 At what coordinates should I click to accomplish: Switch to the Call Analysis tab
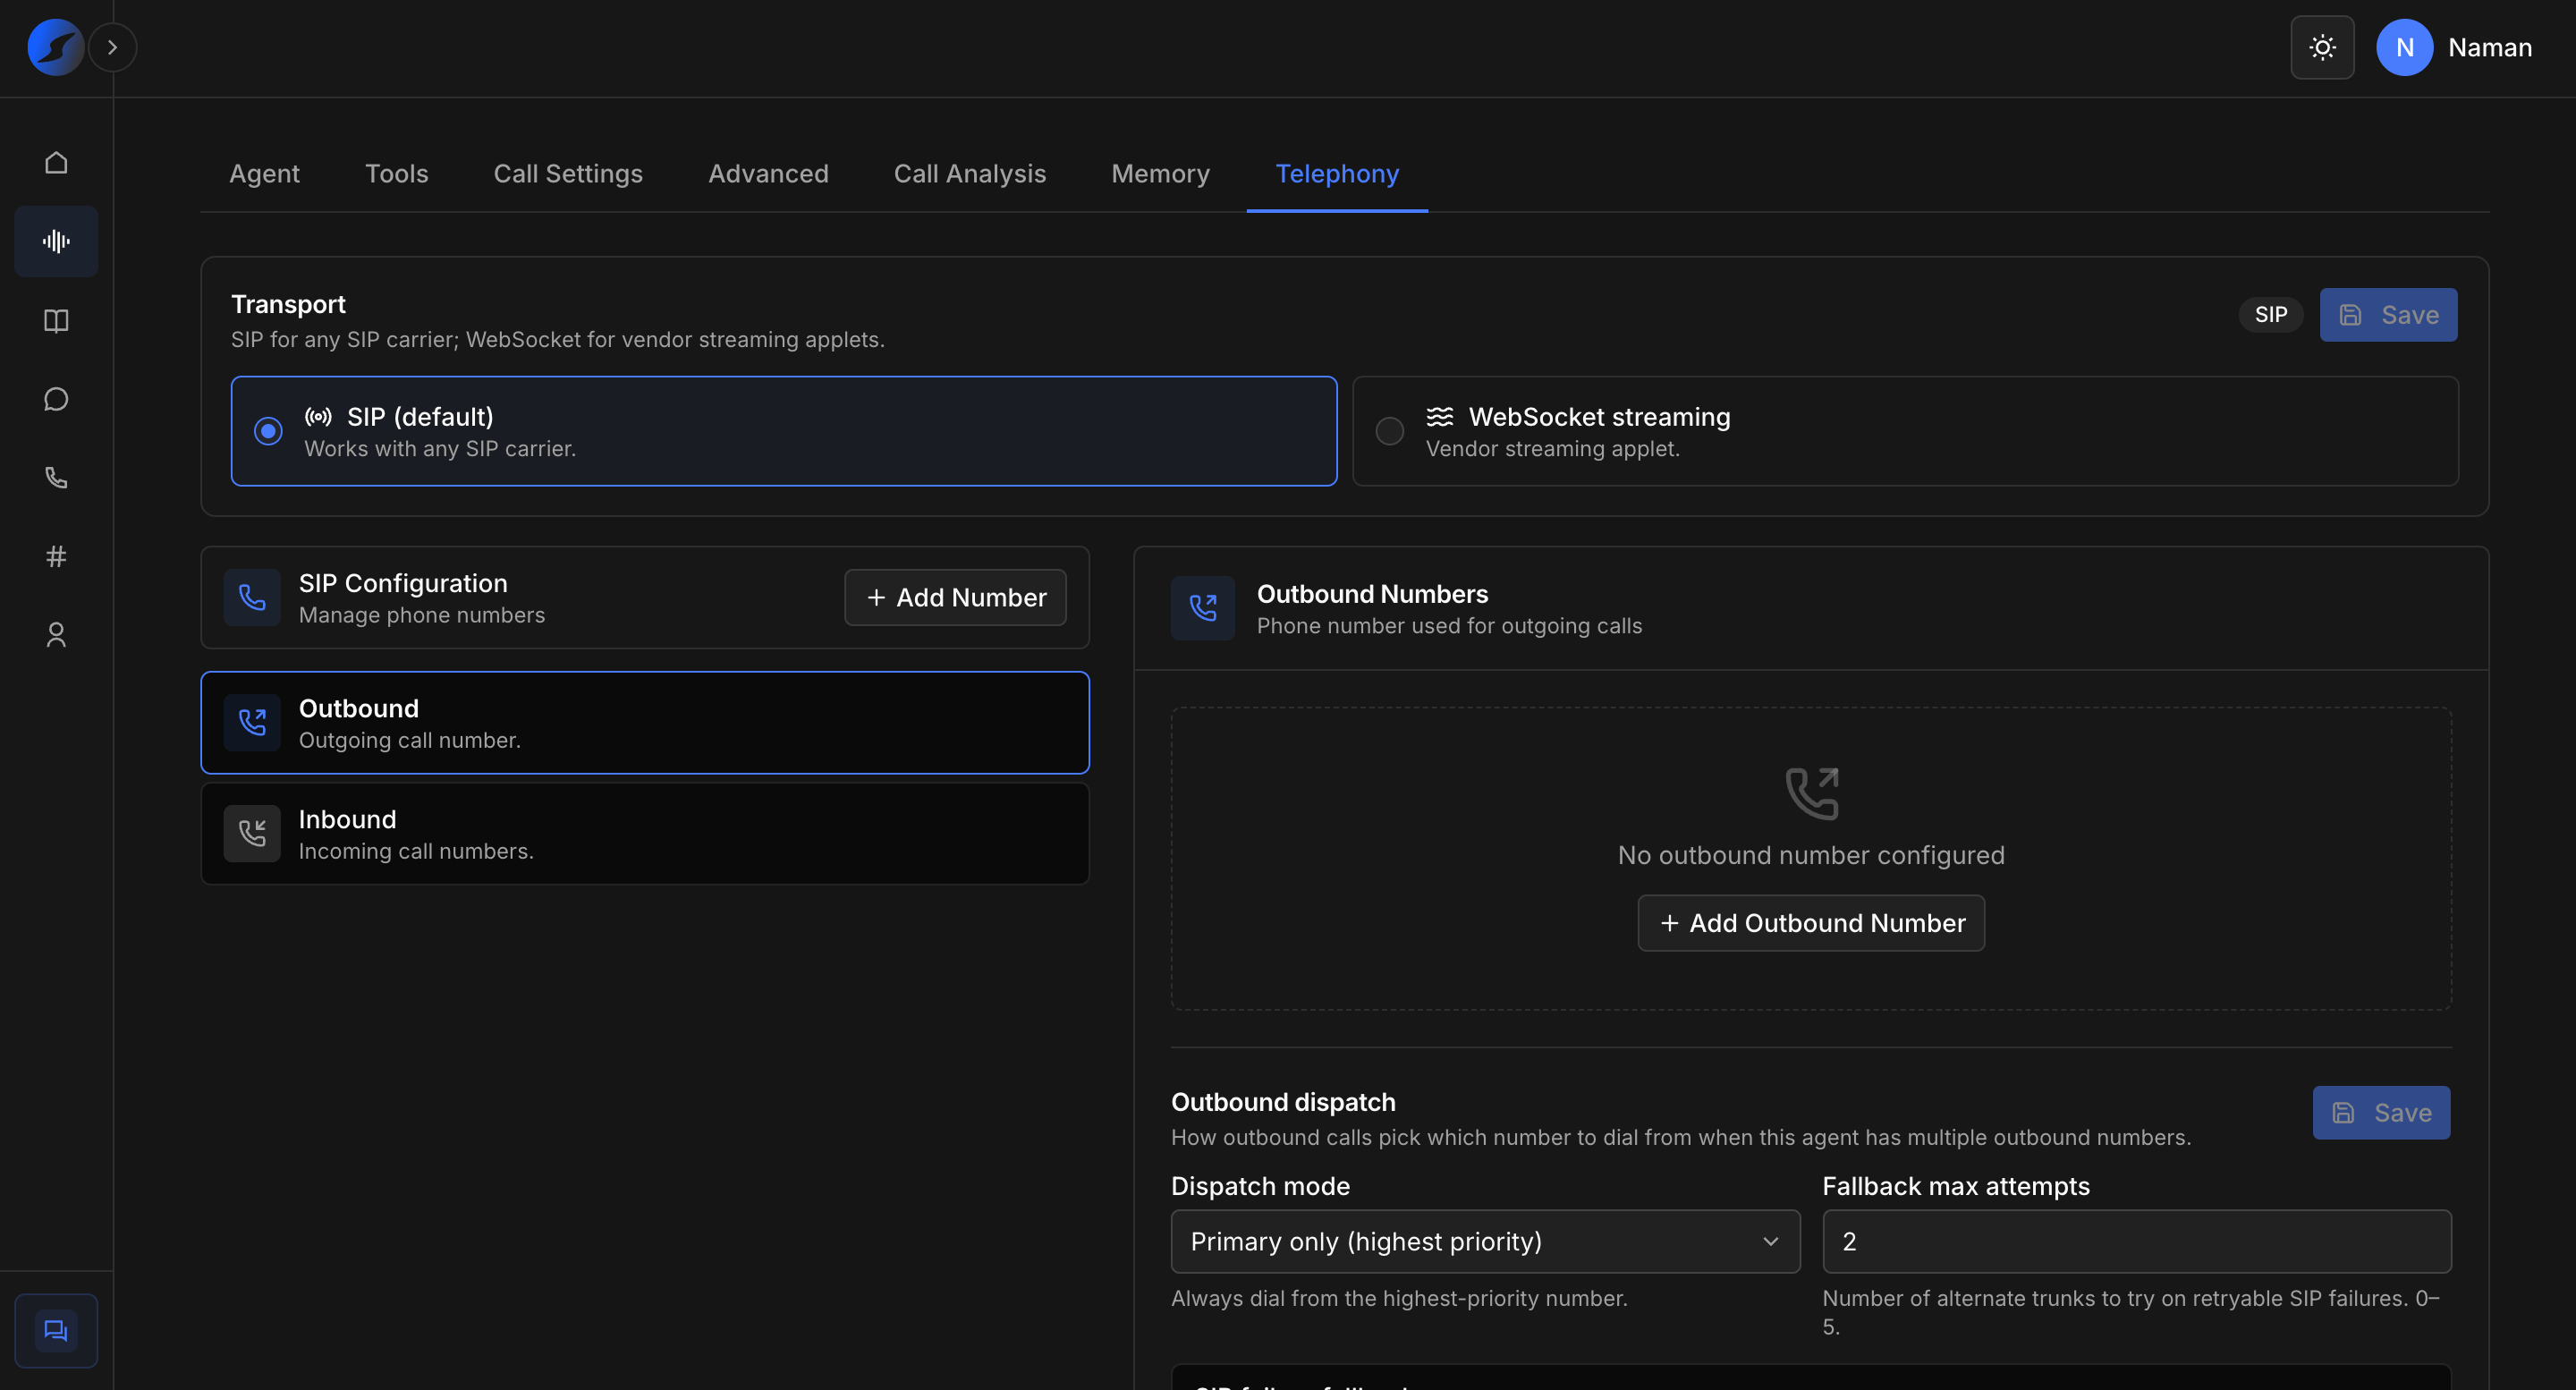pos(969,173)
